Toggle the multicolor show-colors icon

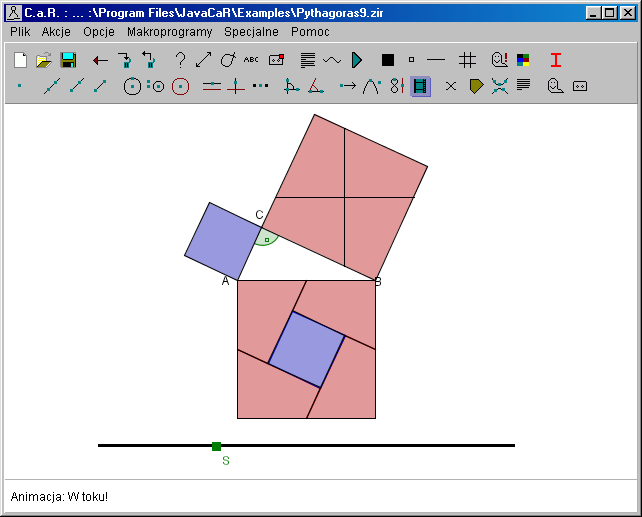click(523, 60)
